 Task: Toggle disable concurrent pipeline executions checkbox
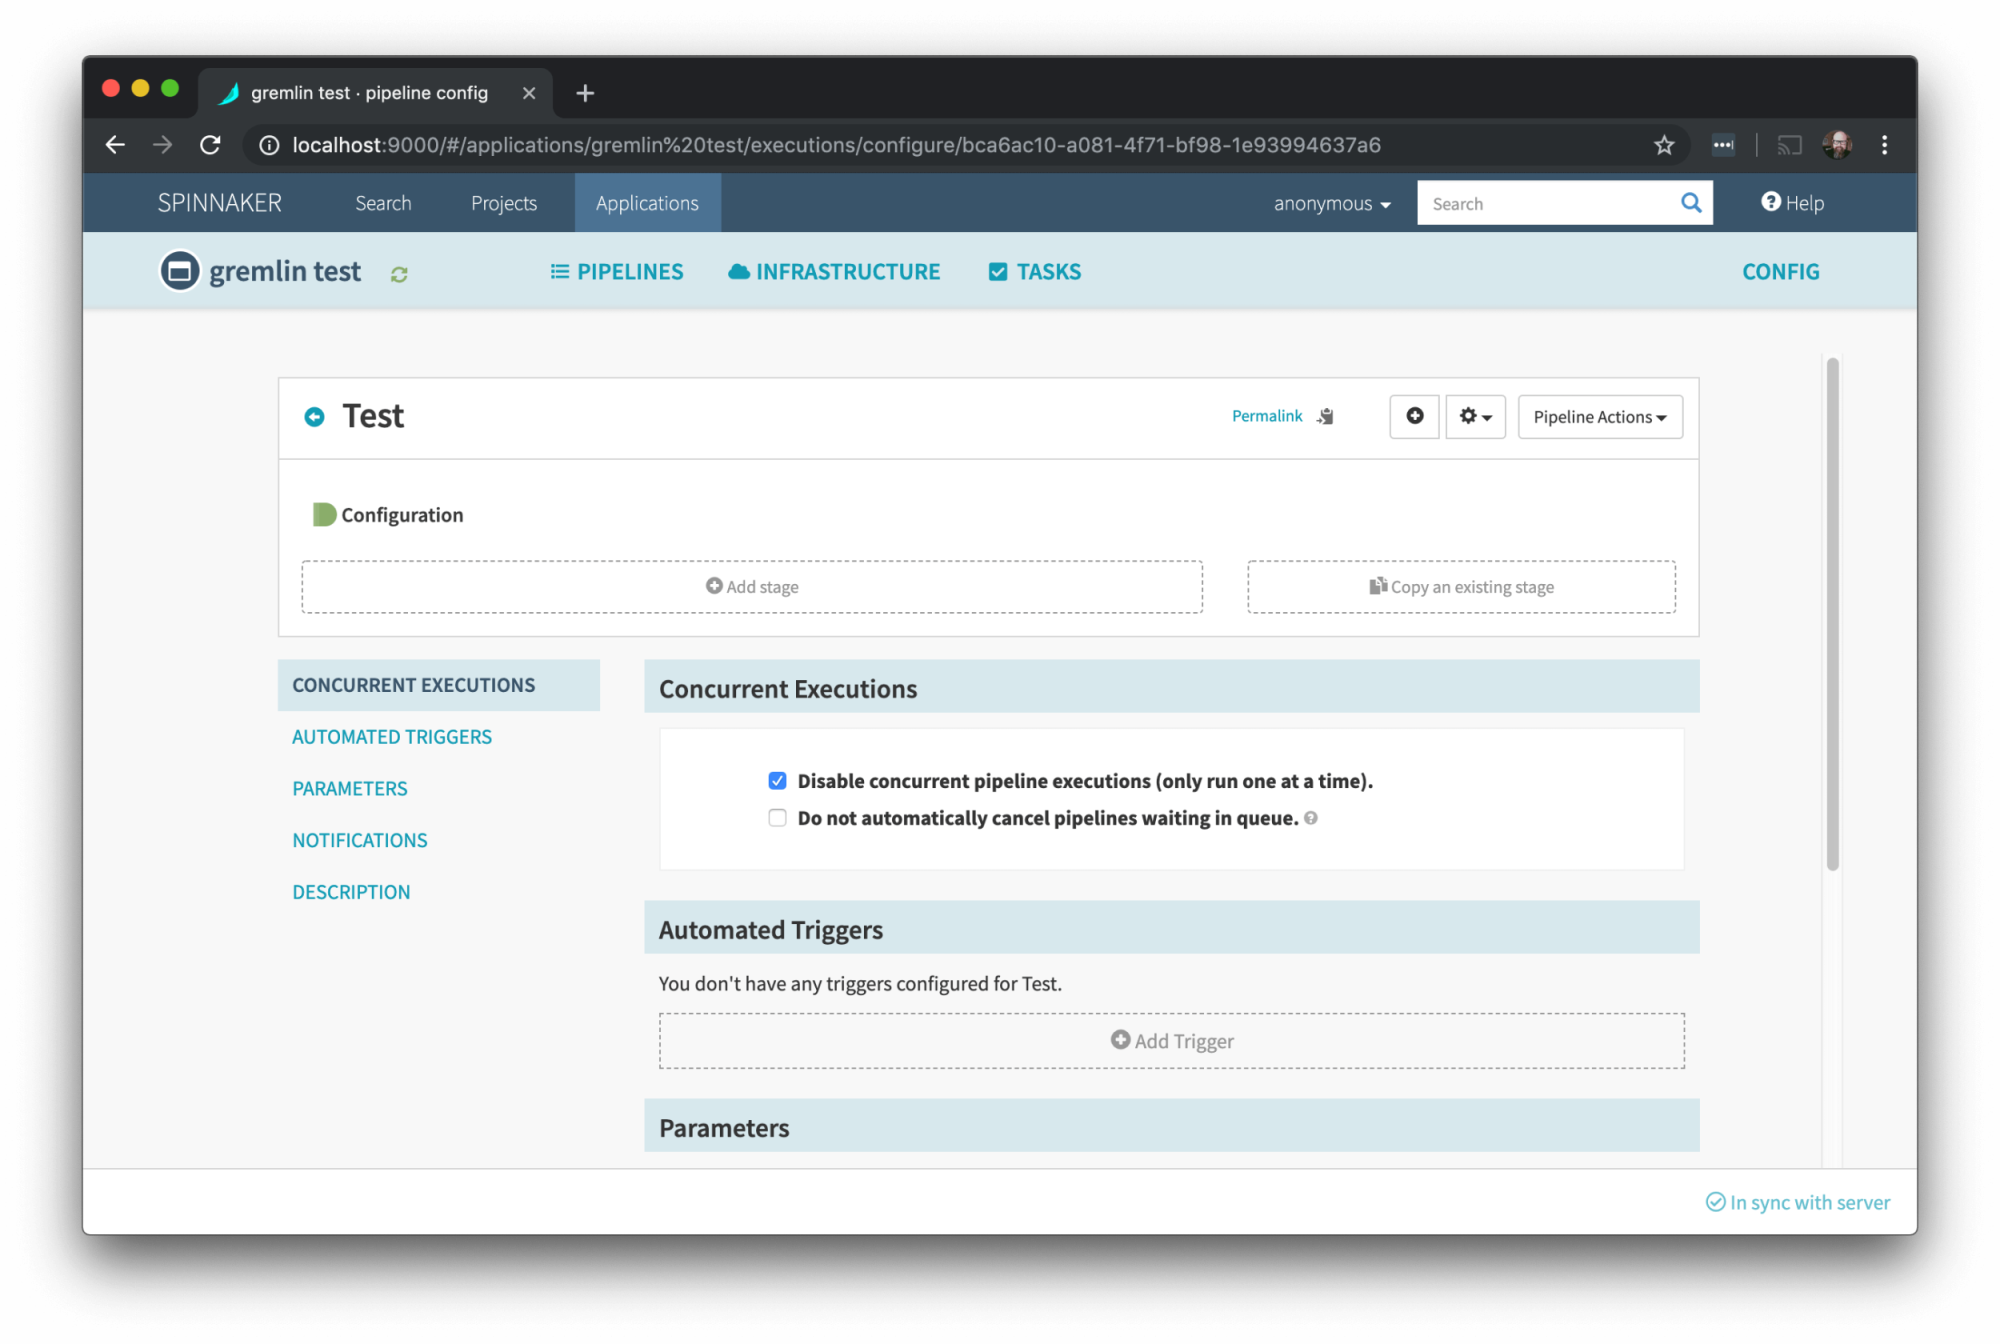click(x=777, y=782)
